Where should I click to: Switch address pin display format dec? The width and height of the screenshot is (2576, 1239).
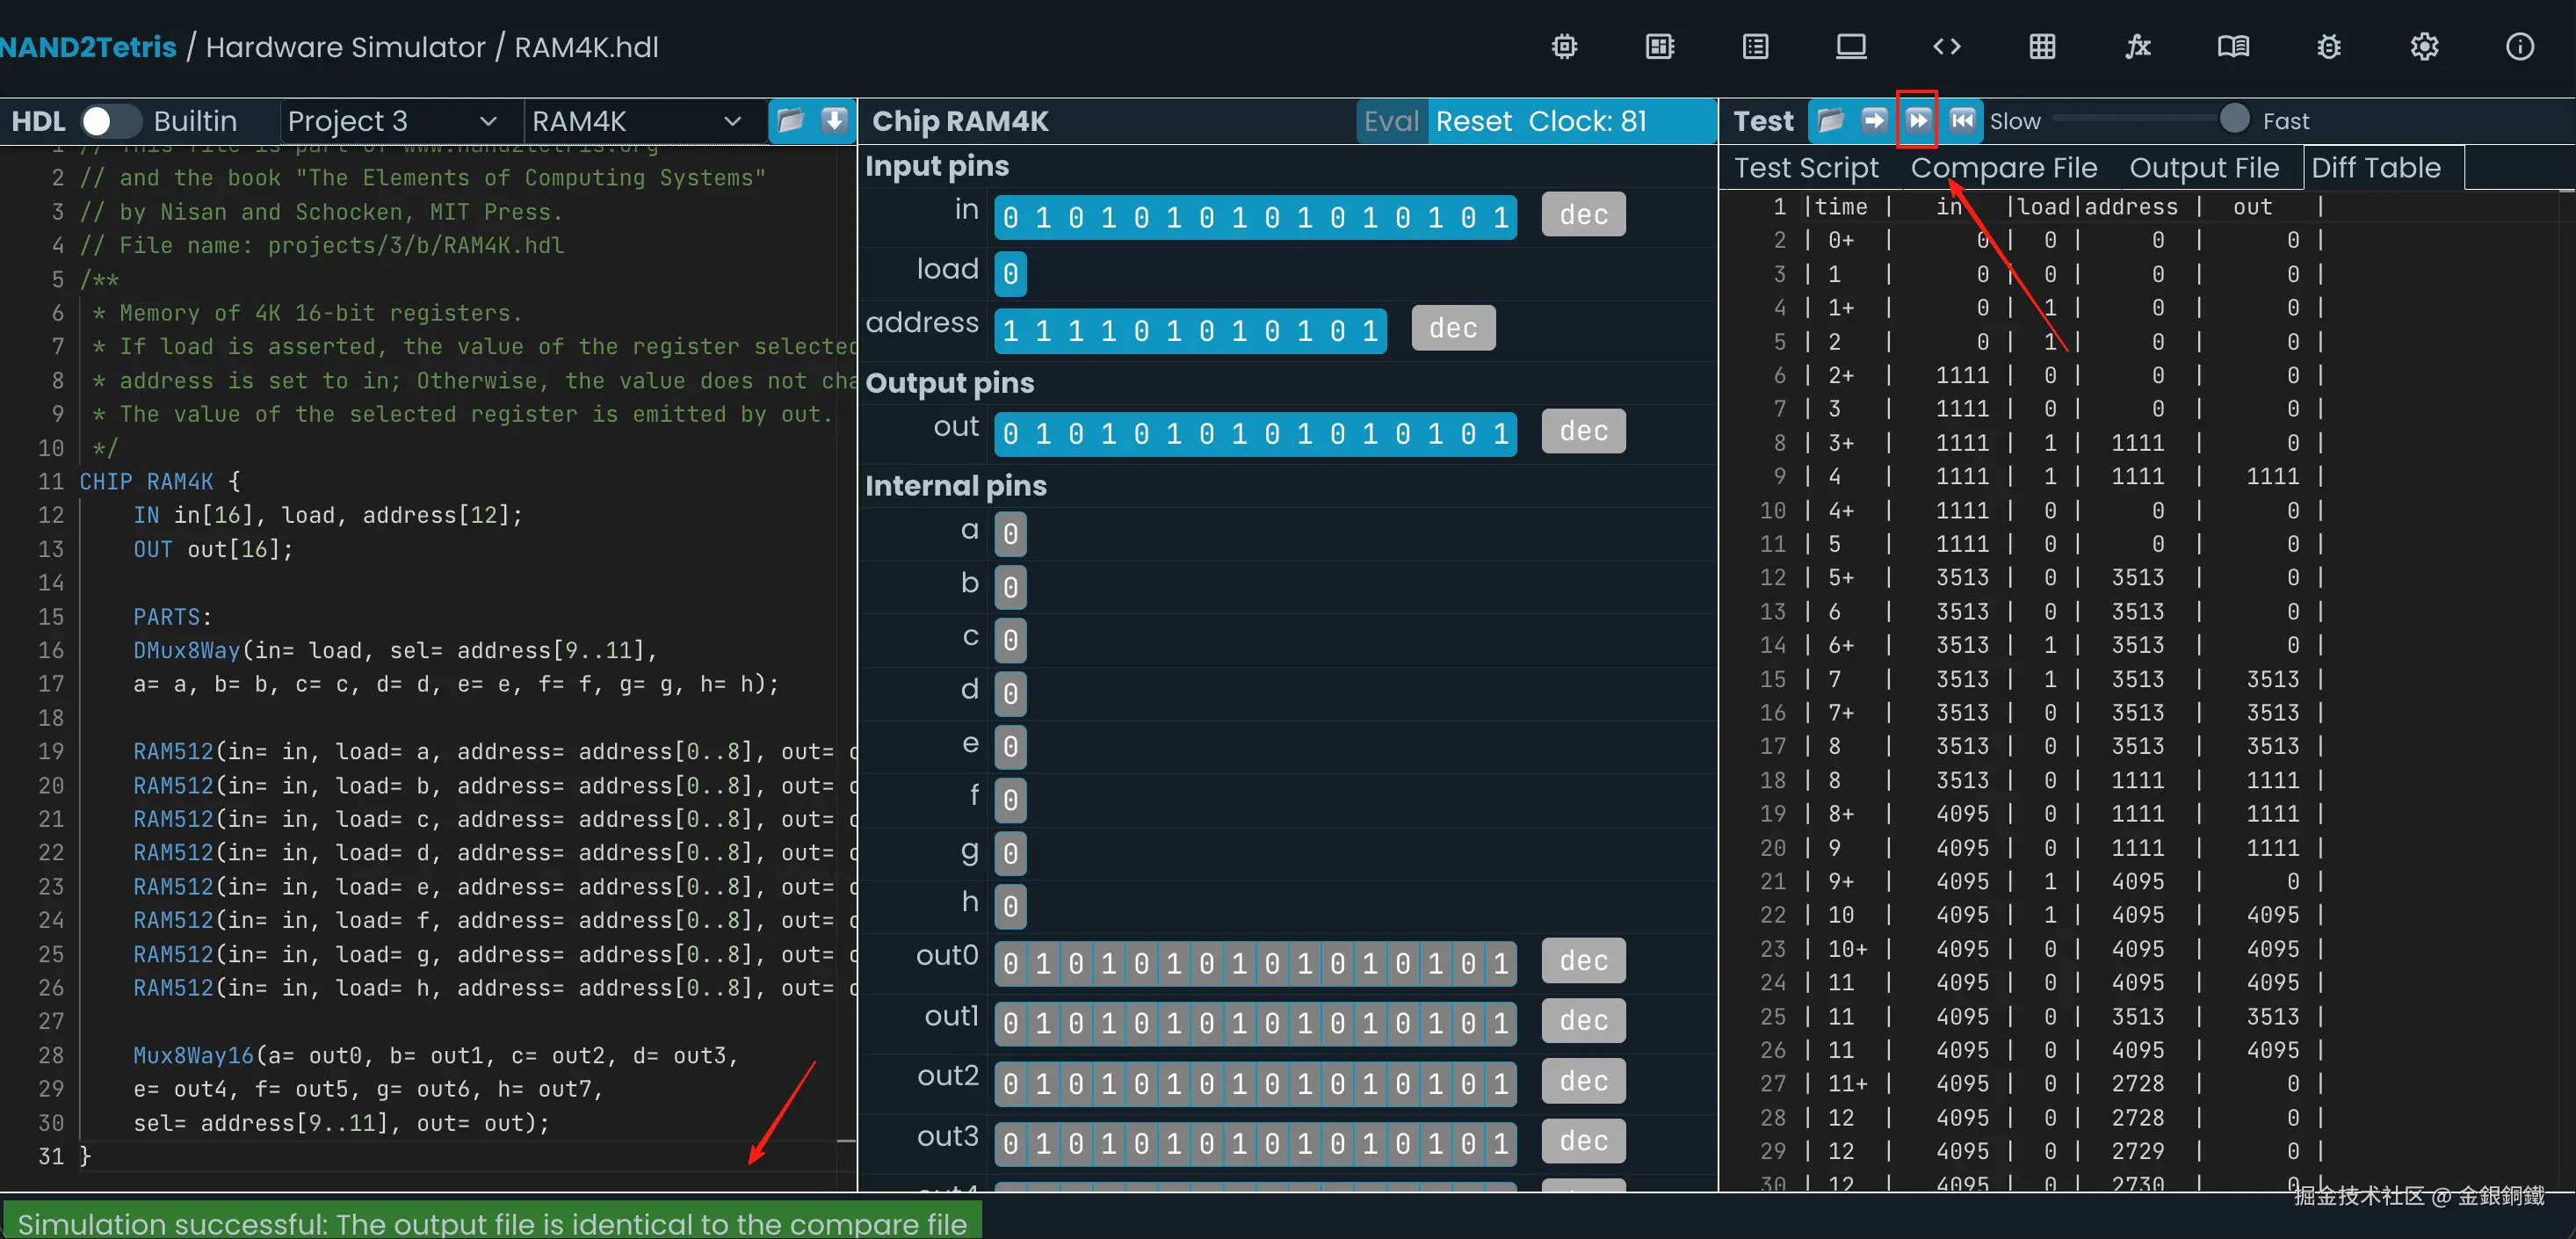1452,328
